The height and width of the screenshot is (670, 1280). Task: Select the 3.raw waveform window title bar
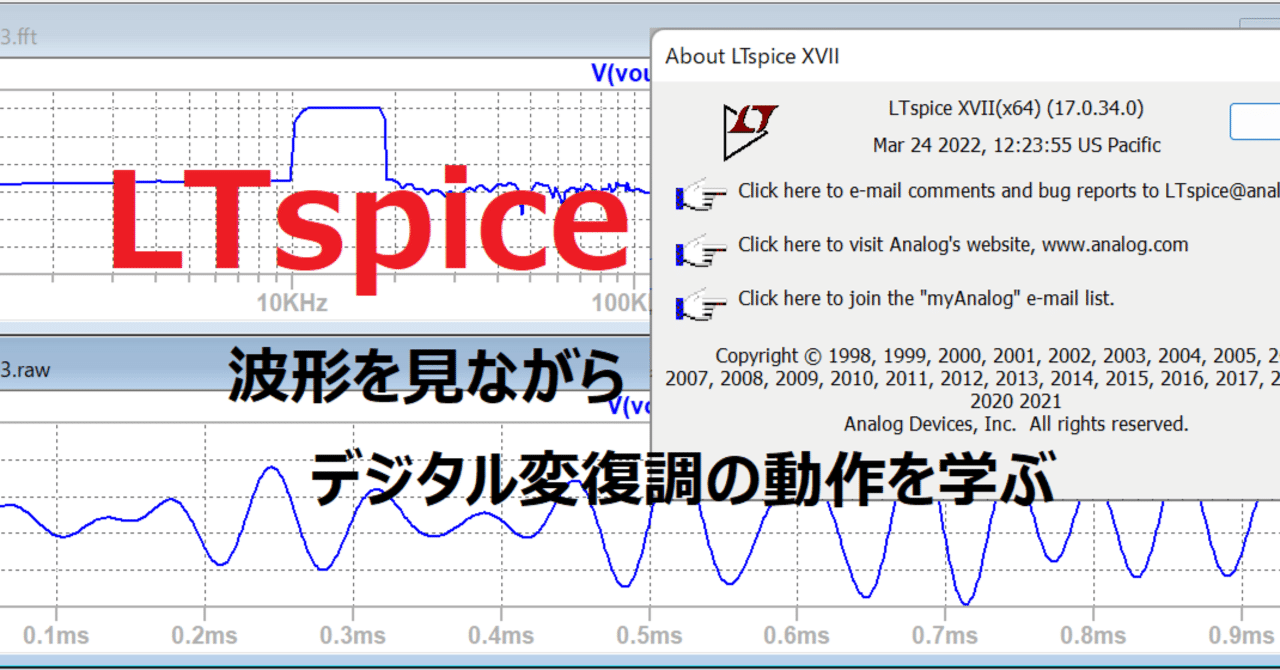(x=300, y=369)
